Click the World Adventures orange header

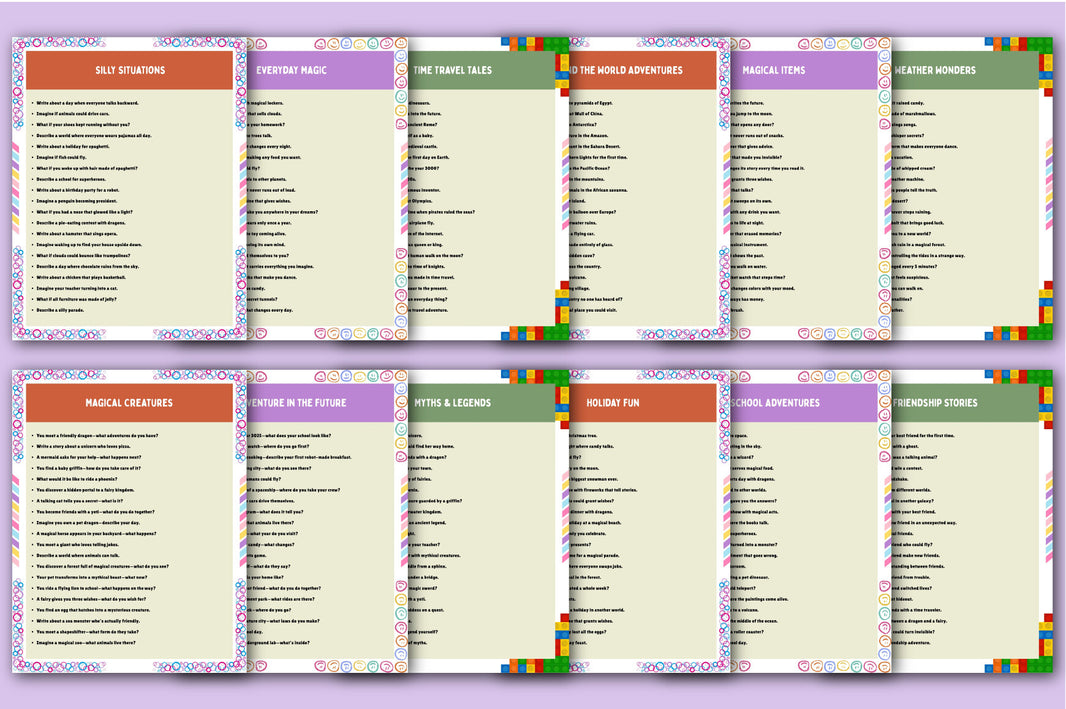(x=640, y=70)
